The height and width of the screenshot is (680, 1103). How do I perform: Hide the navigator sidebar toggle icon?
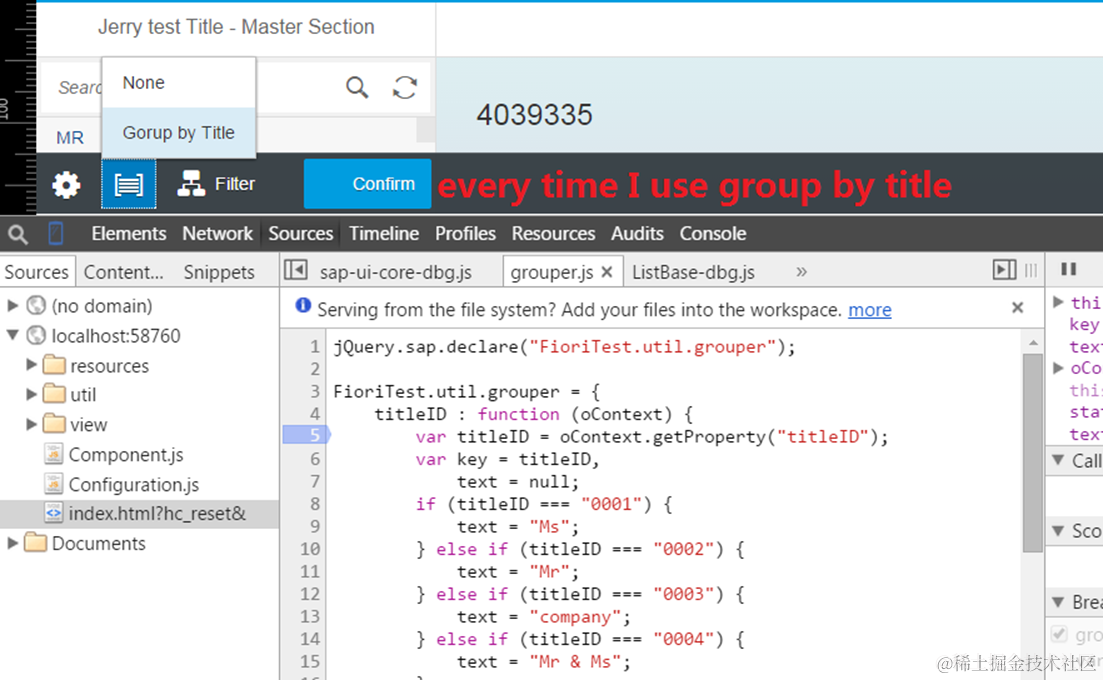[296, 270]
